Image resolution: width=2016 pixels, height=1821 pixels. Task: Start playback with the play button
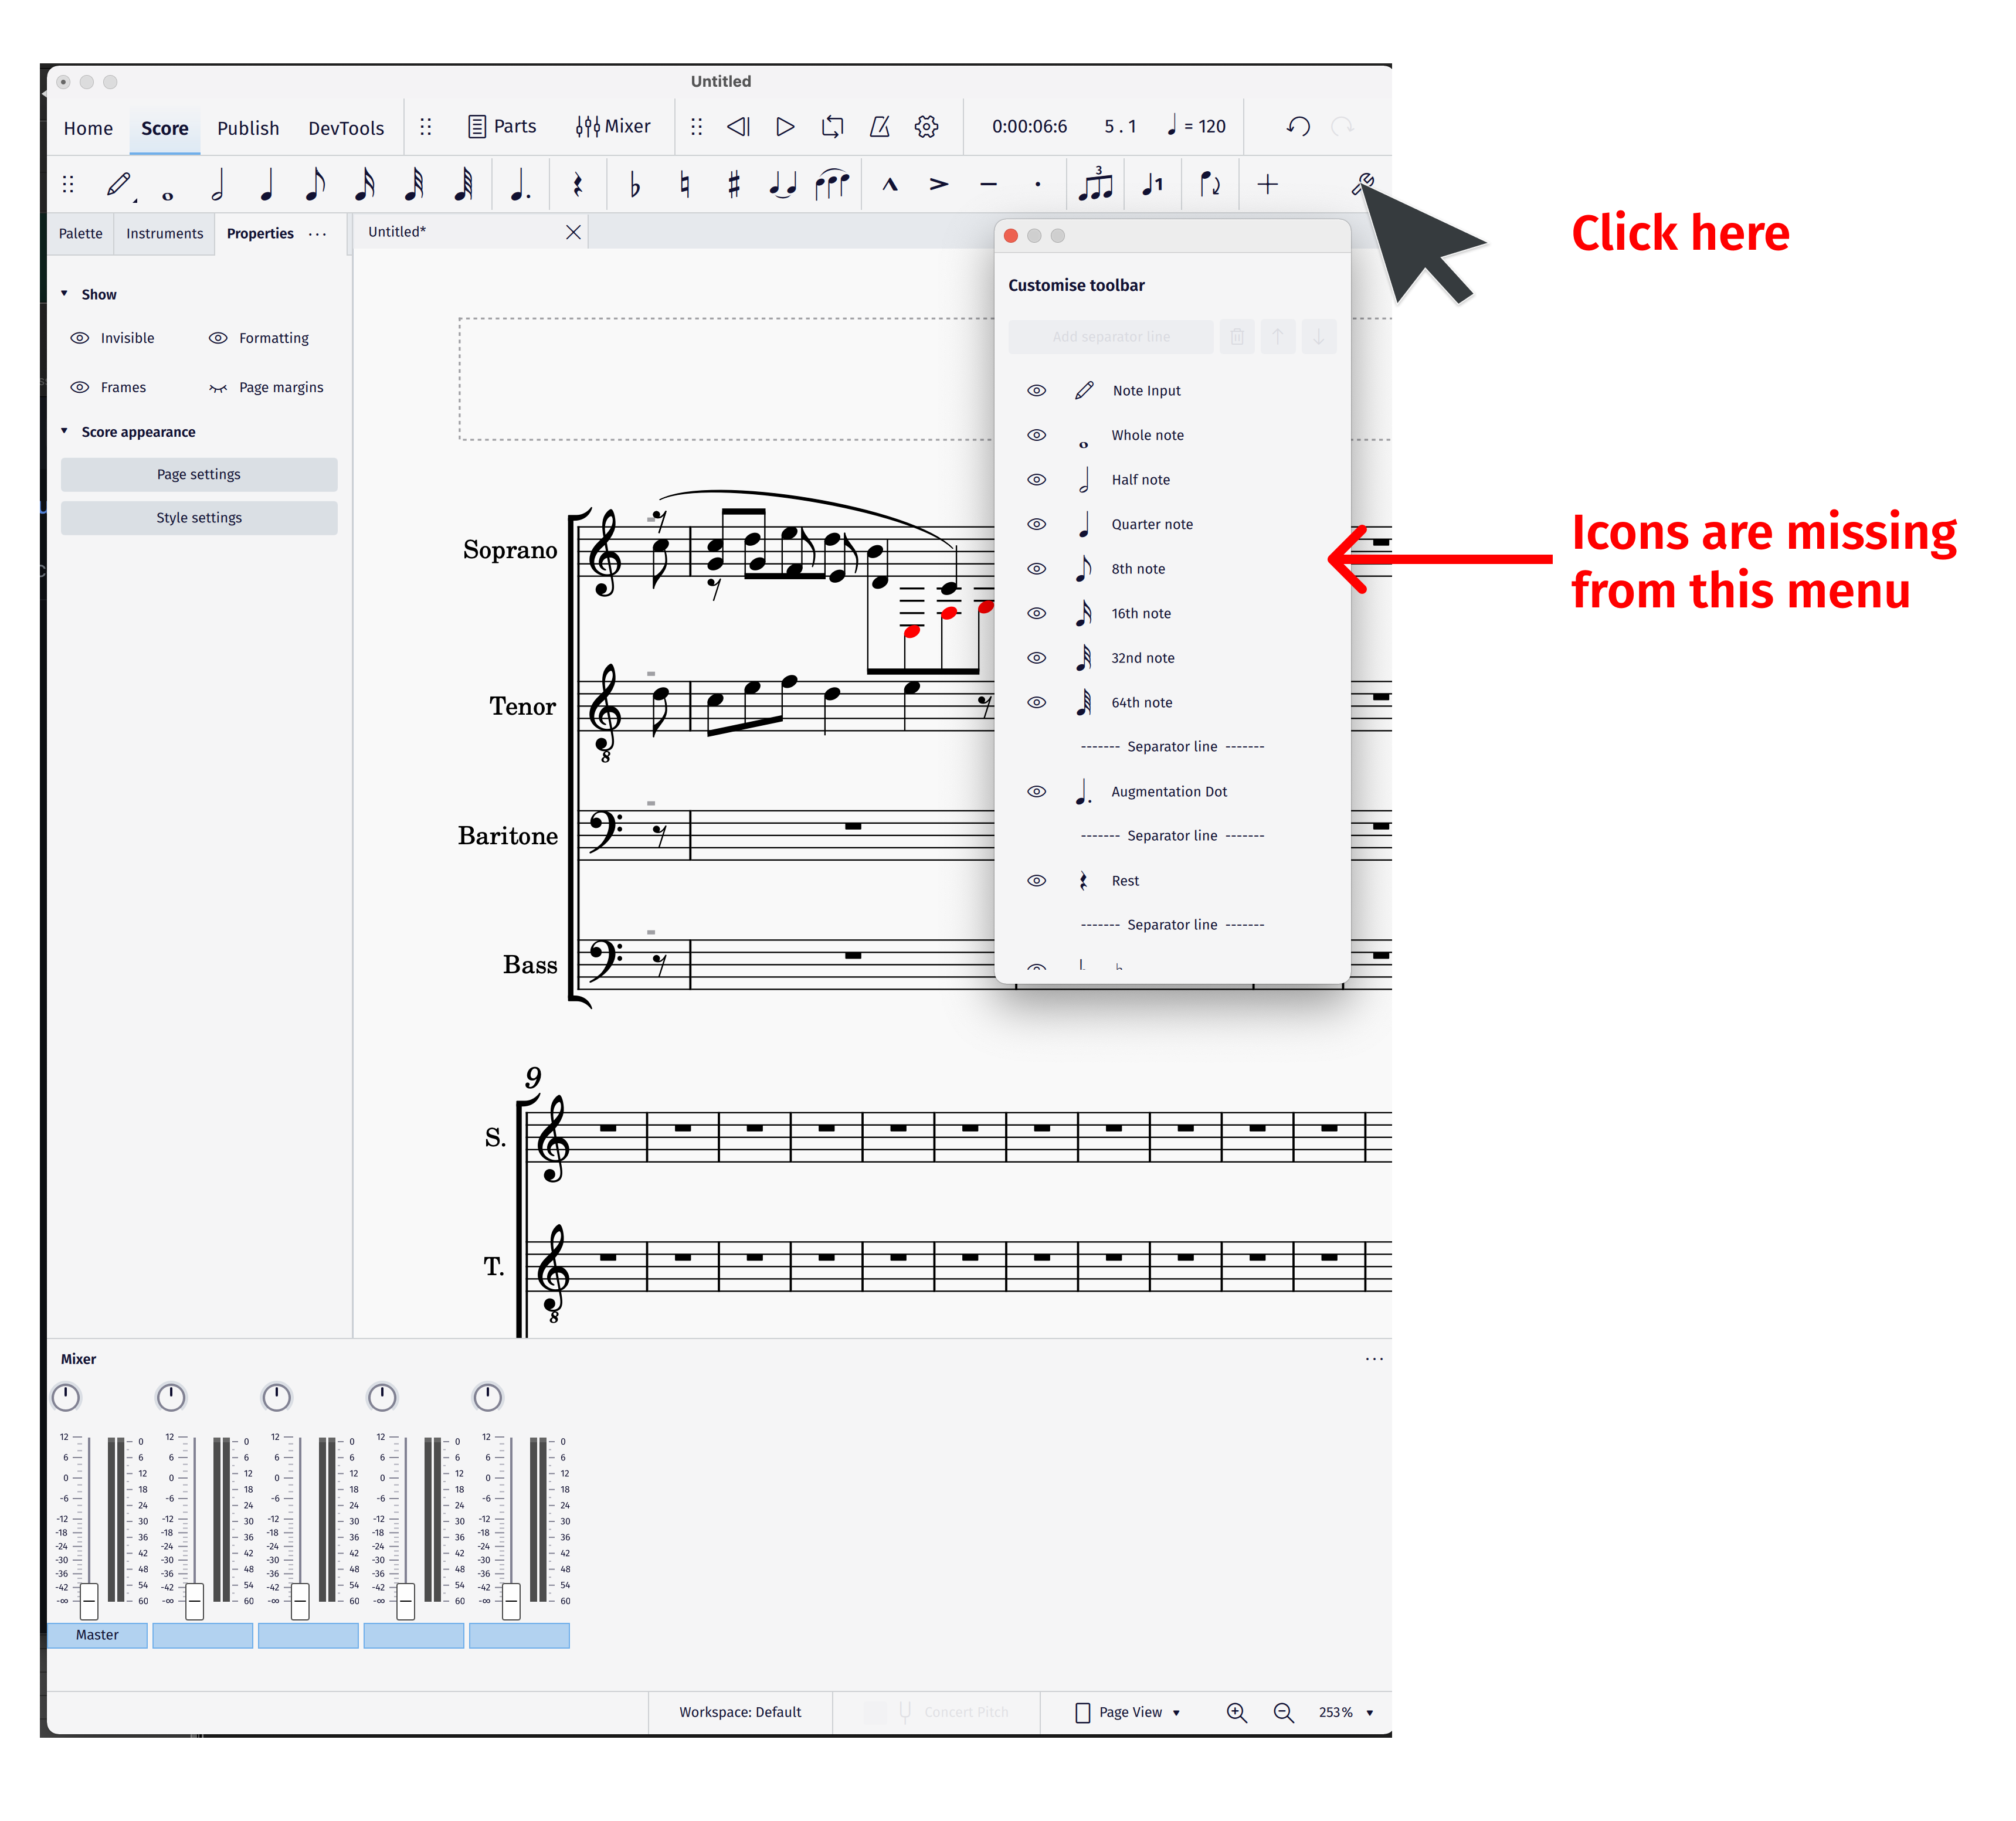pos(785,127)
